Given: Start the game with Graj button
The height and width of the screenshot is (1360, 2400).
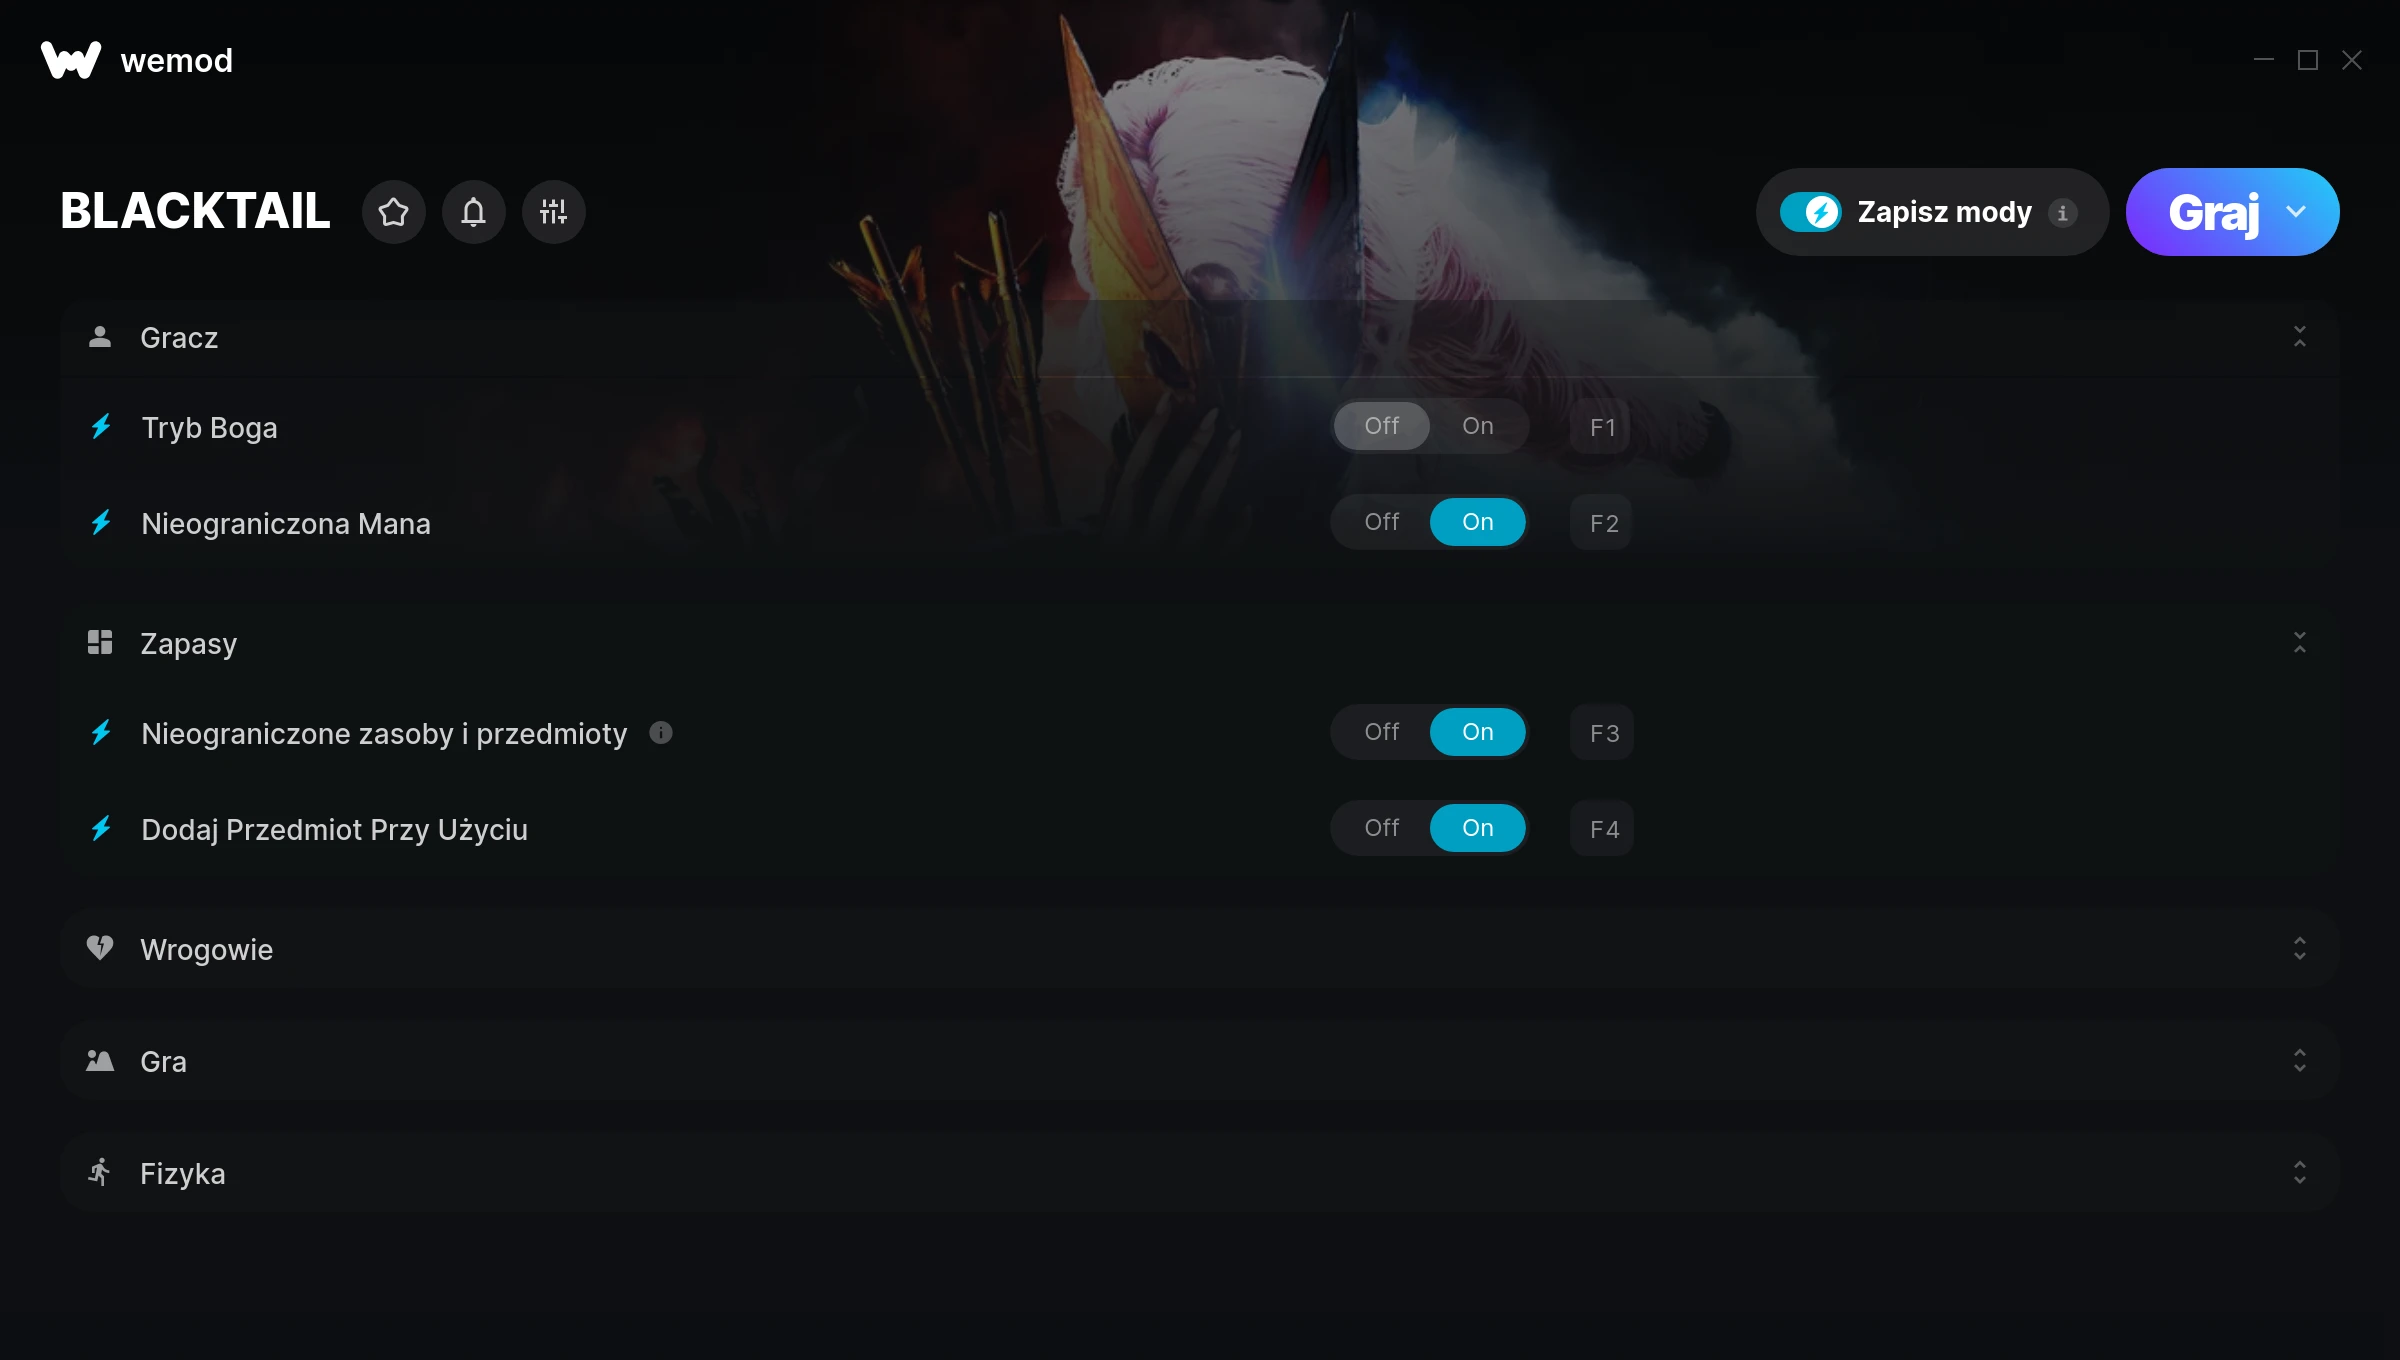Looking at the screenshot, I should [x=2212, y=212].
